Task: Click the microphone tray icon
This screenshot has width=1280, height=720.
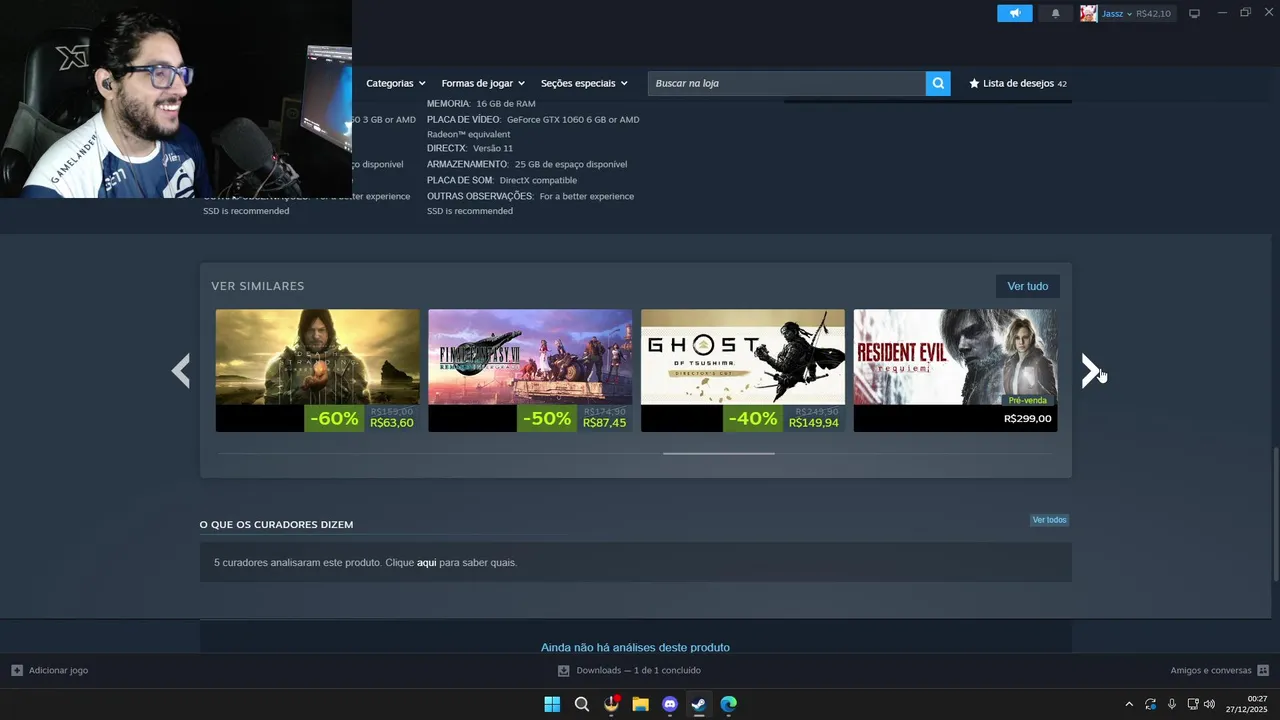Action: tap(1172, 704)
